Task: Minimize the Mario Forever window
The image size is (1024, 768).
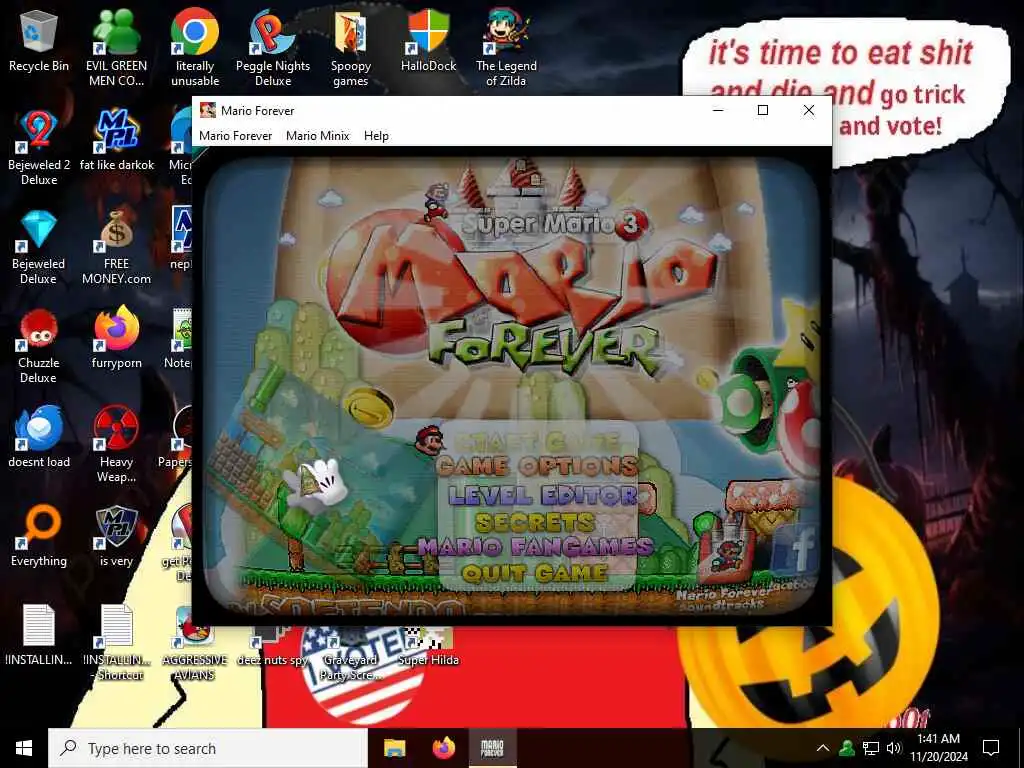Action: (718, 110)
